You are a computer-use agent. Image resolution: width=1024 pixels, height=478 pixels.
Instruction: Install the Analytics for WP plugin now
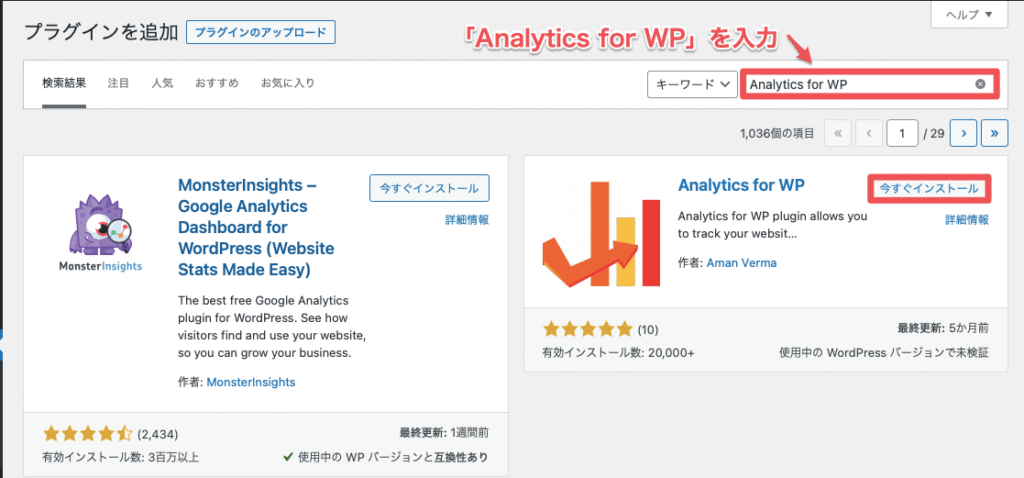929,188
